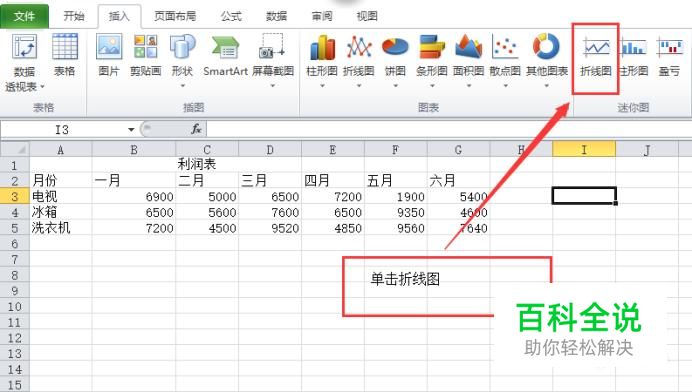The width and height of the screenshot is (692, 392).
Task: Click cell with value 6900
Action: click(x=134, y=196)
